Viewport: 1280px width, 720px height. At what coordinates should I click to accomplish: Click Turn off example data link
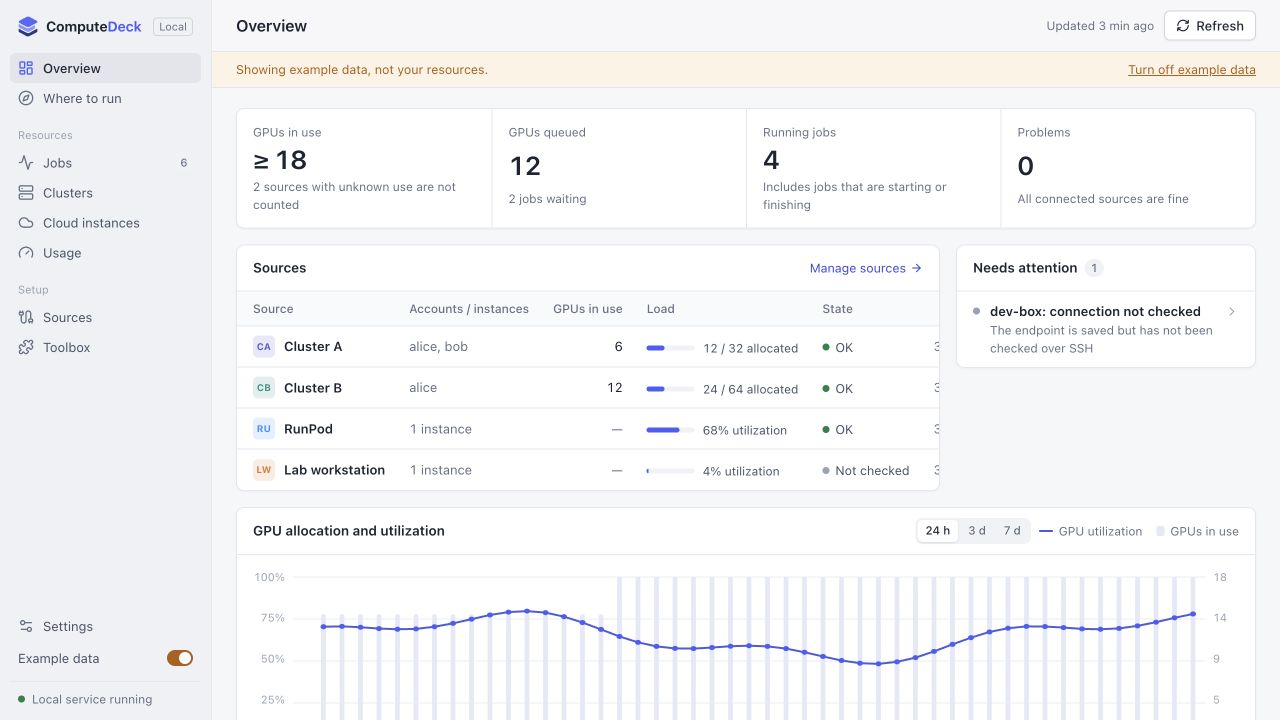coord(1192,70)
